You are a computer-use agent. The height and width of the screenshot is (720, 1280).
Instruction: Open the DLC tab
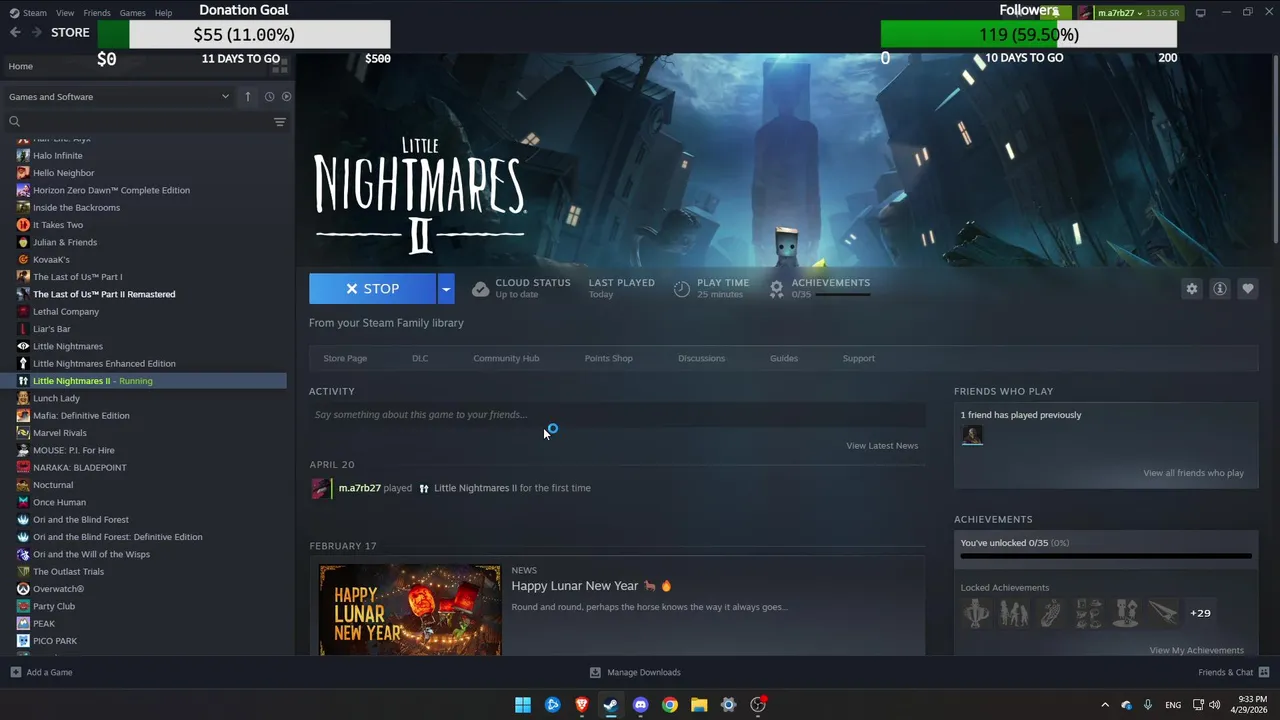(420, 358)
